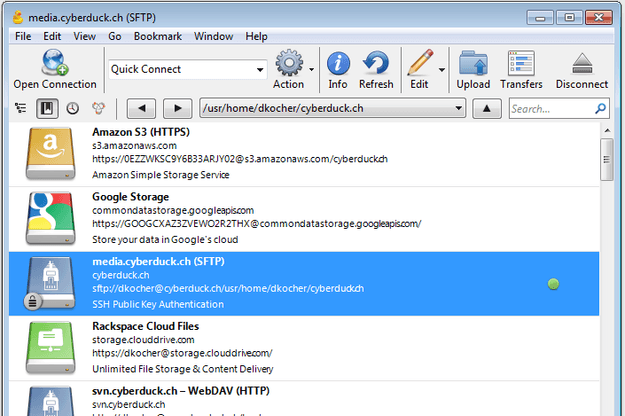Switch to outline browser view
This screenshot has height=416, width=625.
coord(20,108)
